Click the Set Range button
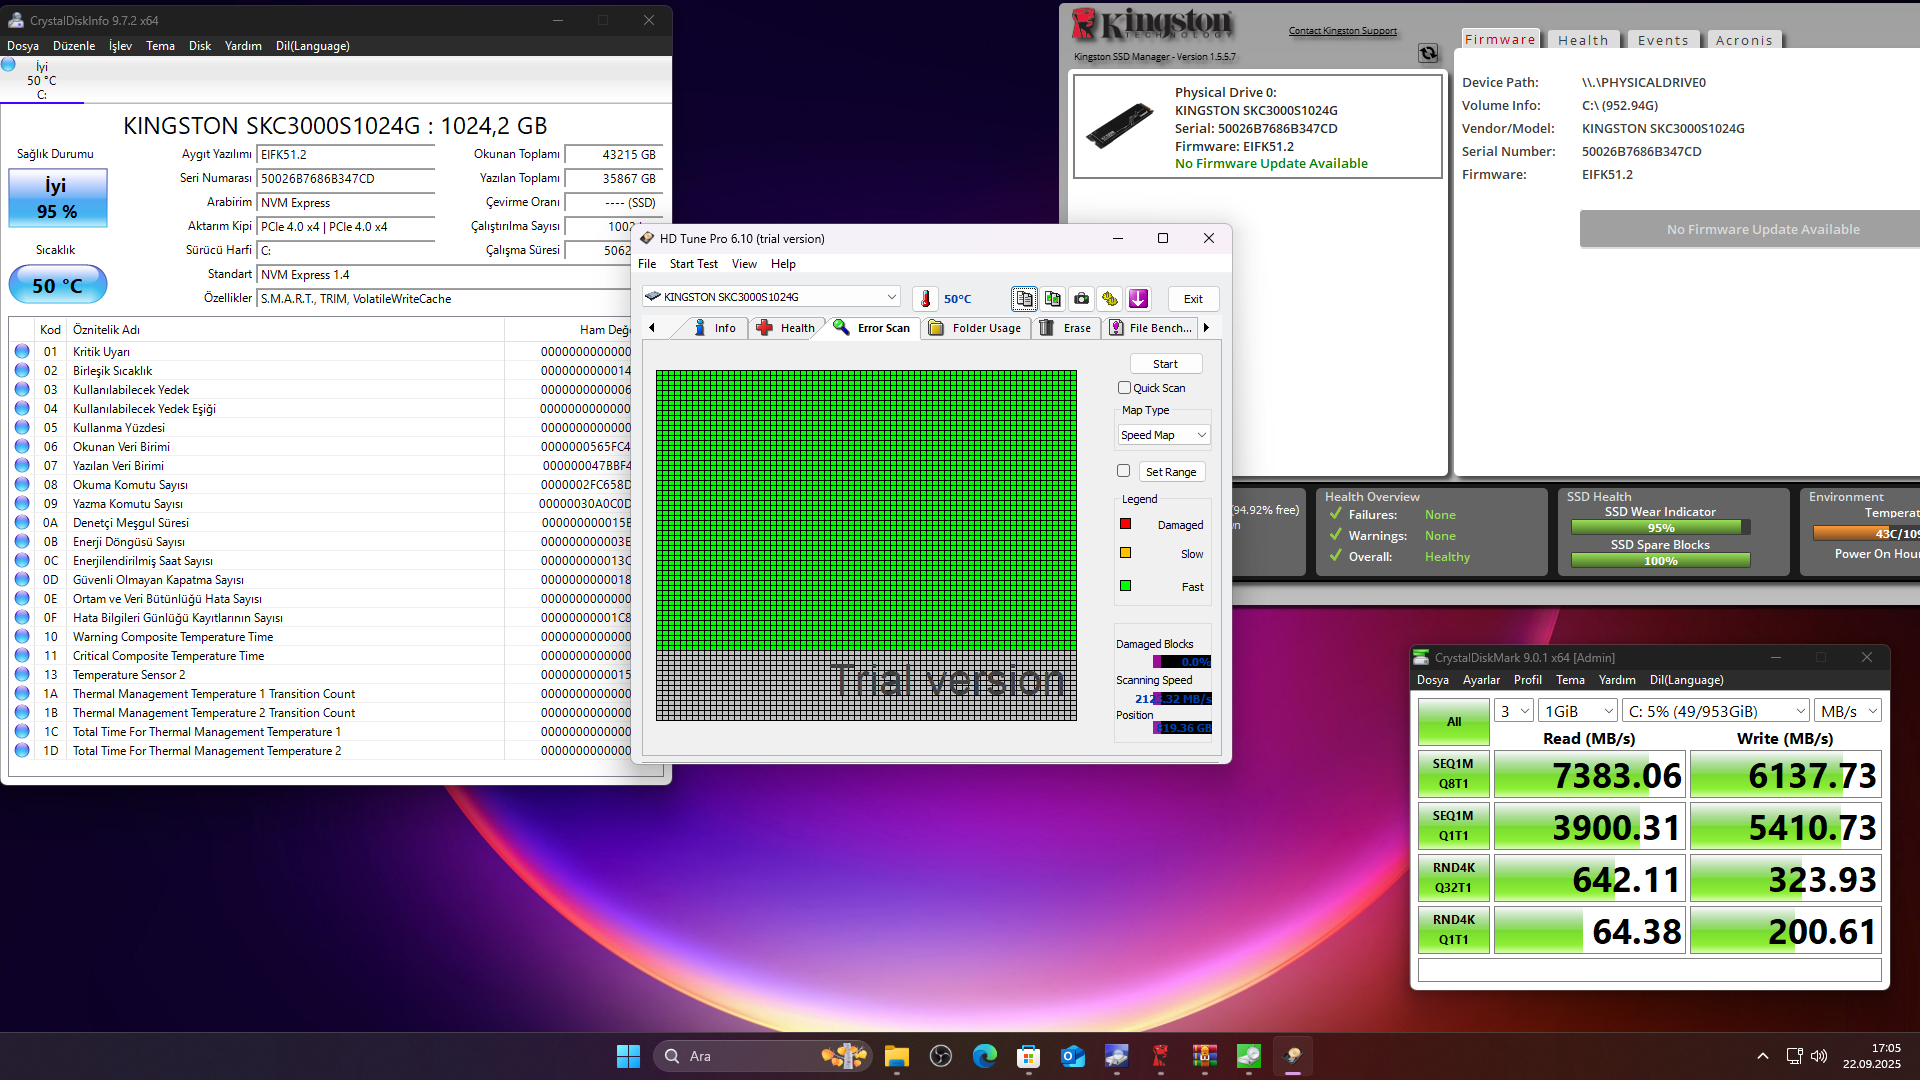 (1171, 472)
